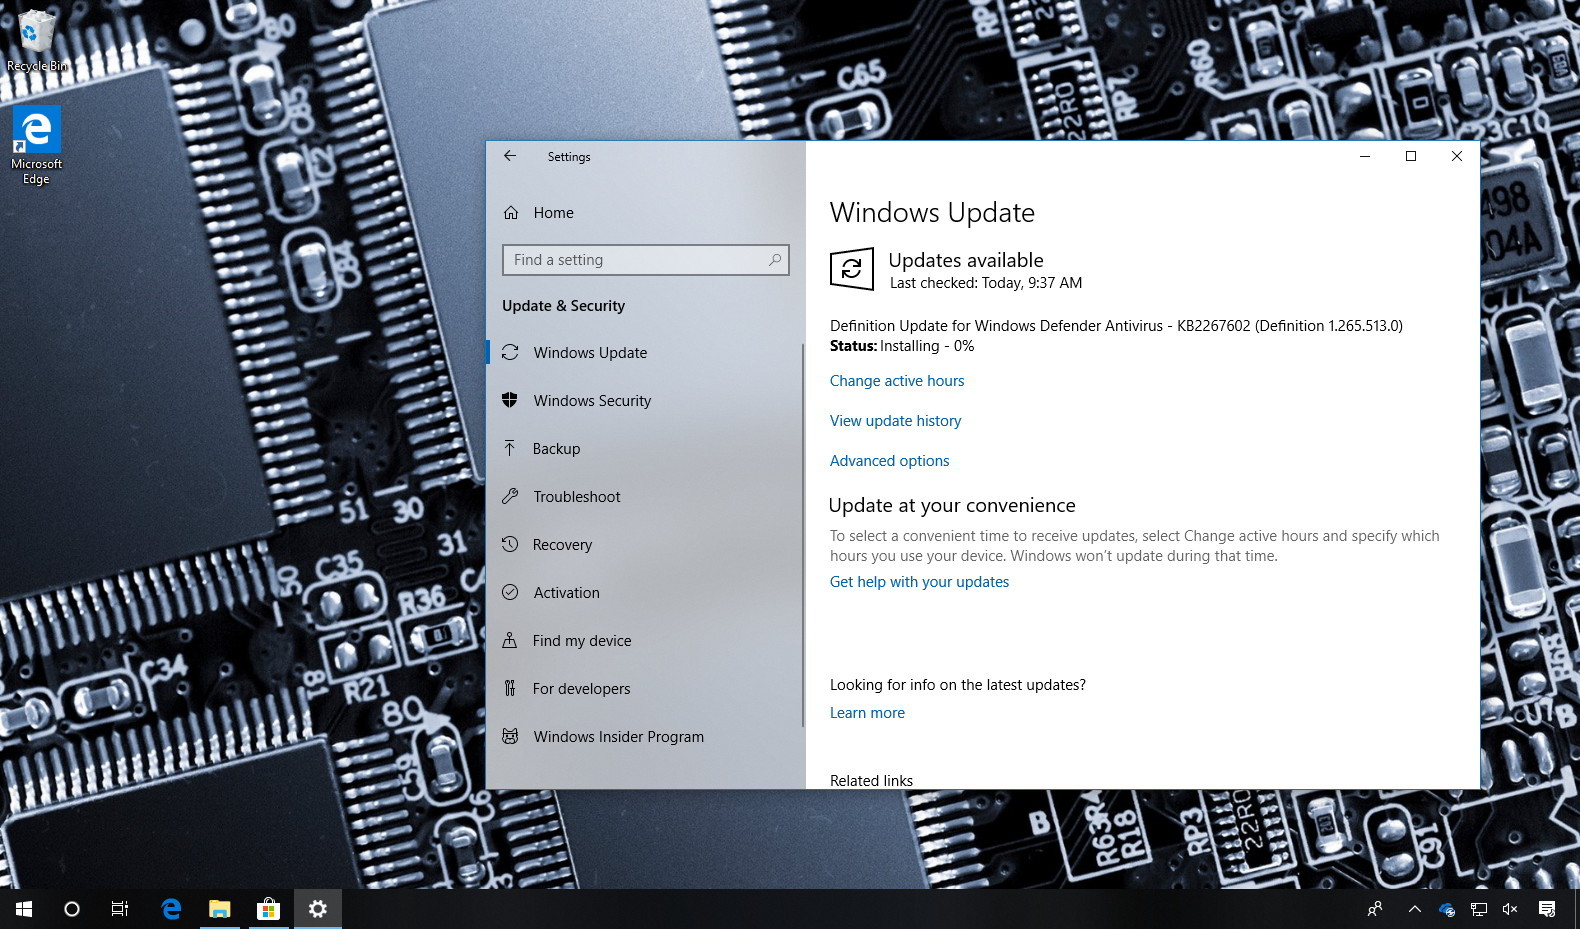Click the OneDrive cloud tray icon
This screenshot has height=929, width=1580.
pyautogui.click(x=1446, y=909)
